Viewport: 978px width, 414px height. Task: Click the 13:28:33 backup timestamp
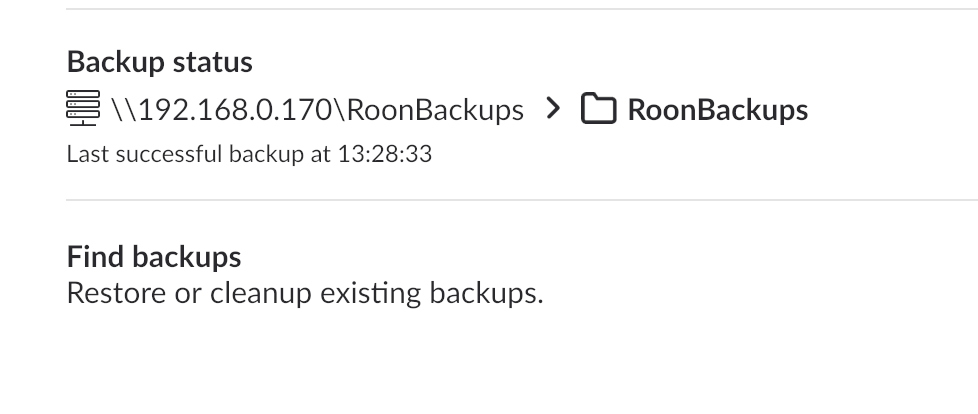[x=385, y=154]
